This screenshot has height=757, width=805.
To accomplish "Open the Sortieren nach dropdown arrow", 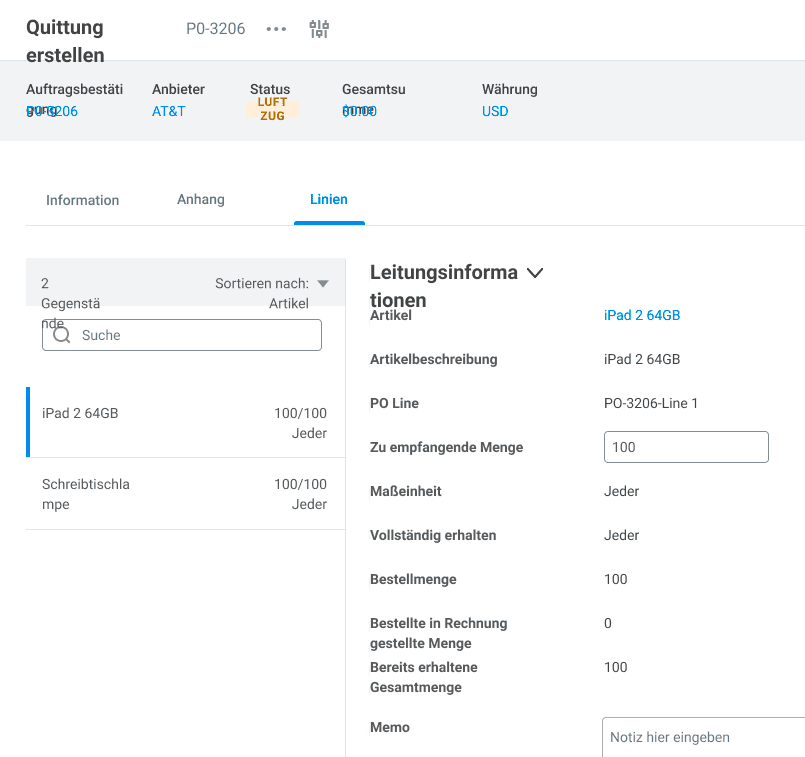I will (x=322, y=284).
